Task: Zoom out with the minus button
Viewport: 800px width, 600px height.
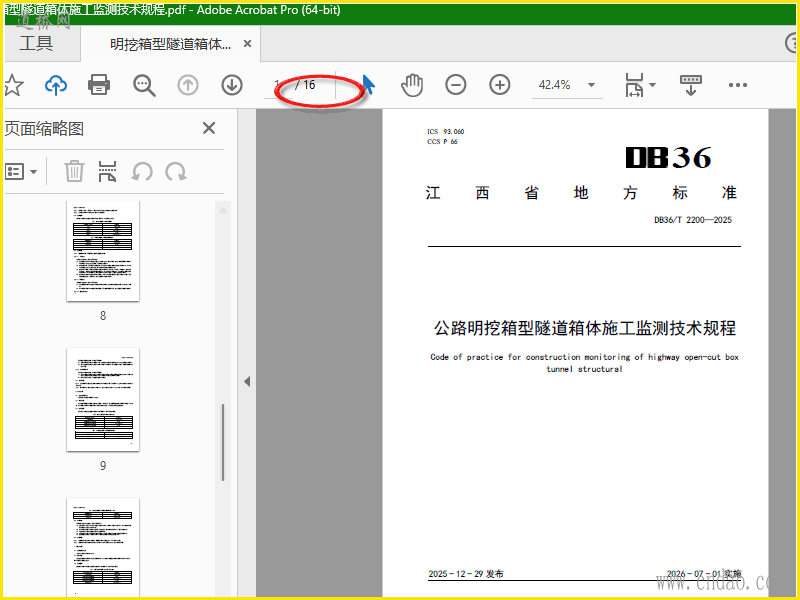Action: [x=456, y=85]
